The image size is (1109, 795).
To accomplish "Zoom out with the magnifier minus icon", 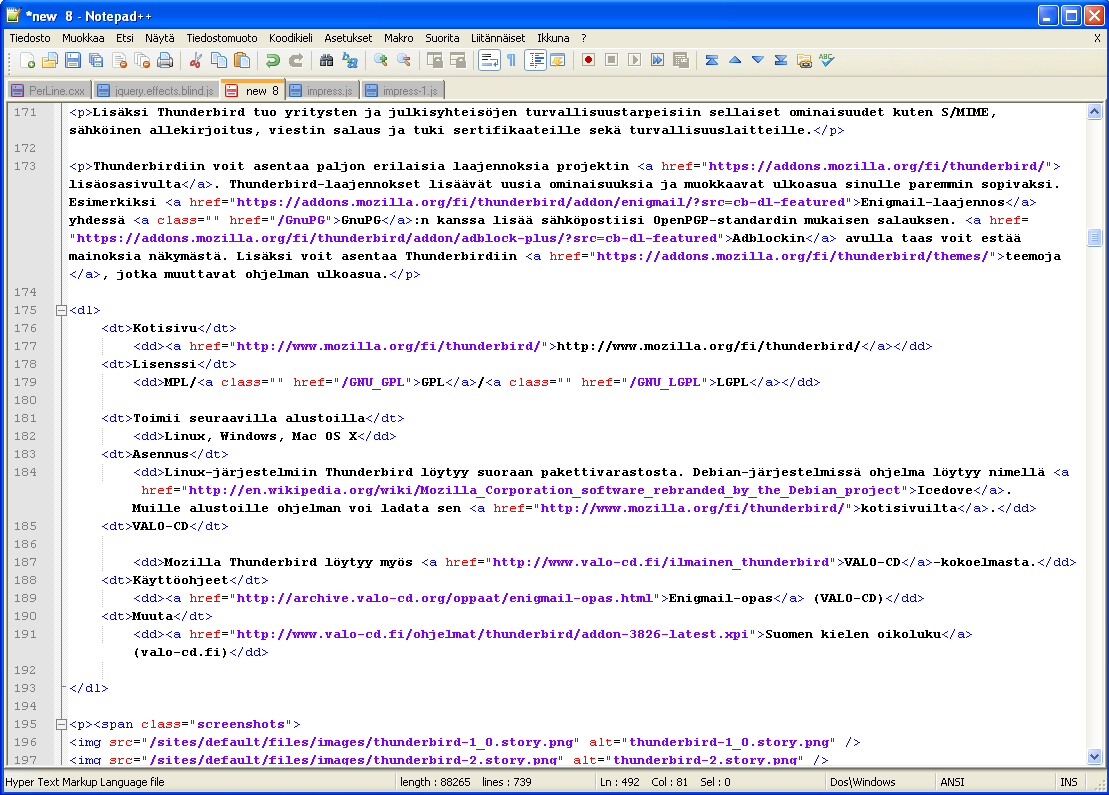I will point(404,61).
